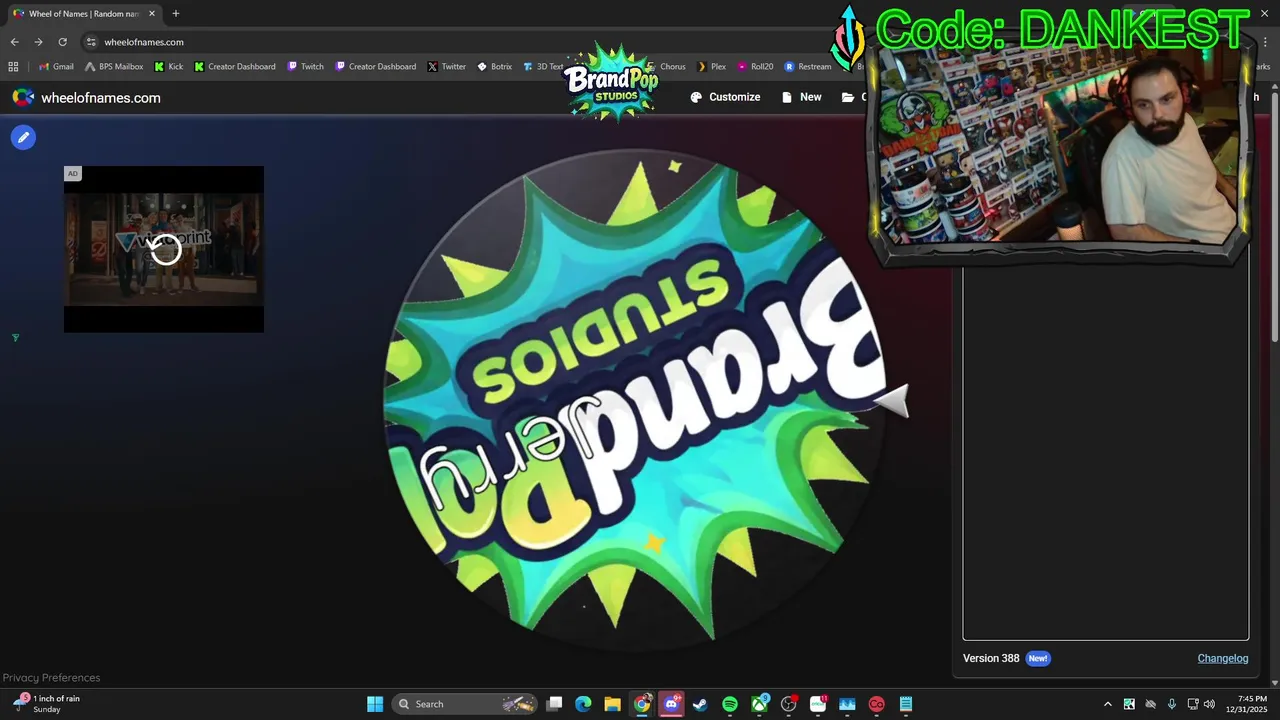Image resolution: width=1280 pixels, height=720 pixels.
Task: Switch to Chrome in taskbar
Action: coord(642,704)
